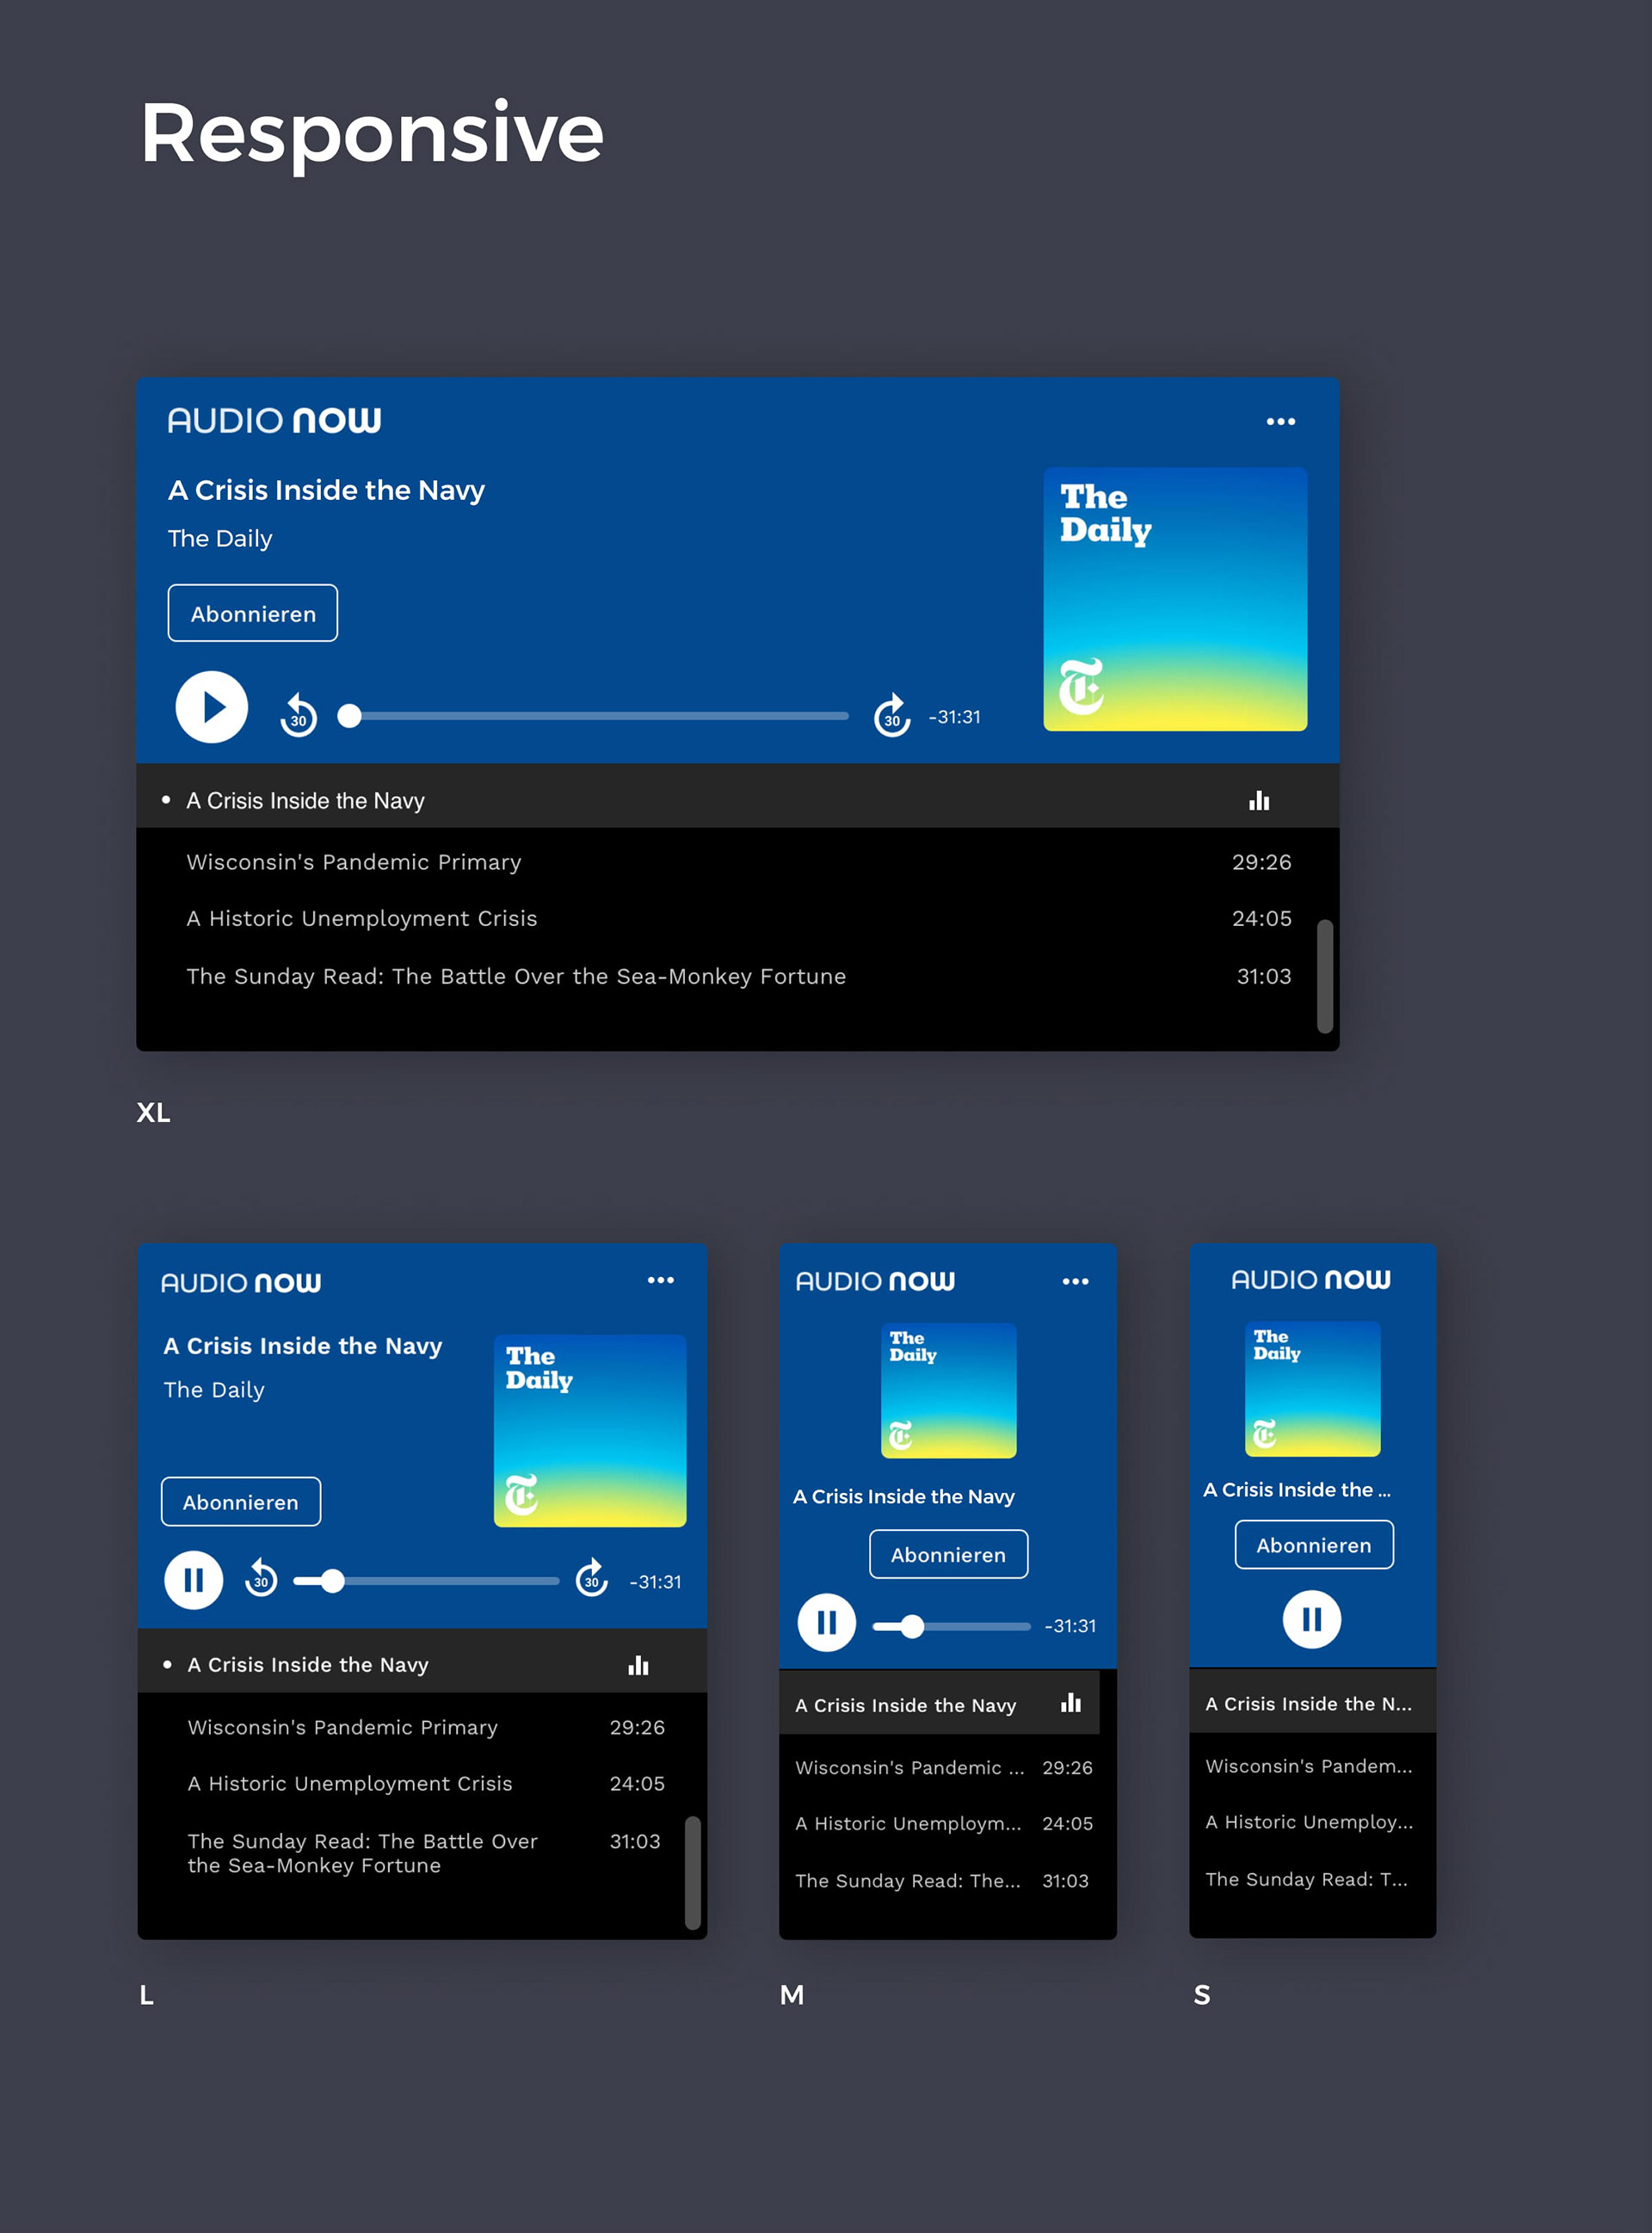The image size is (1652, 2233).
Task: Select A Historic Unemployment Crisis in L playlist
Action: tap(422, 1783)
